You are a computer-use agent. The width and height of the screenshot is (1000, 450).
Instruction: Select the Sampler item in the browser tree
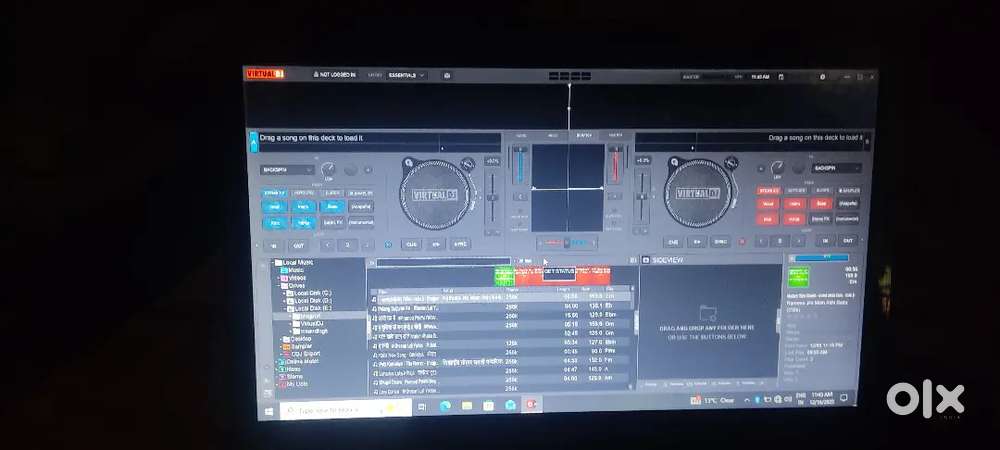tap(297, 346)
